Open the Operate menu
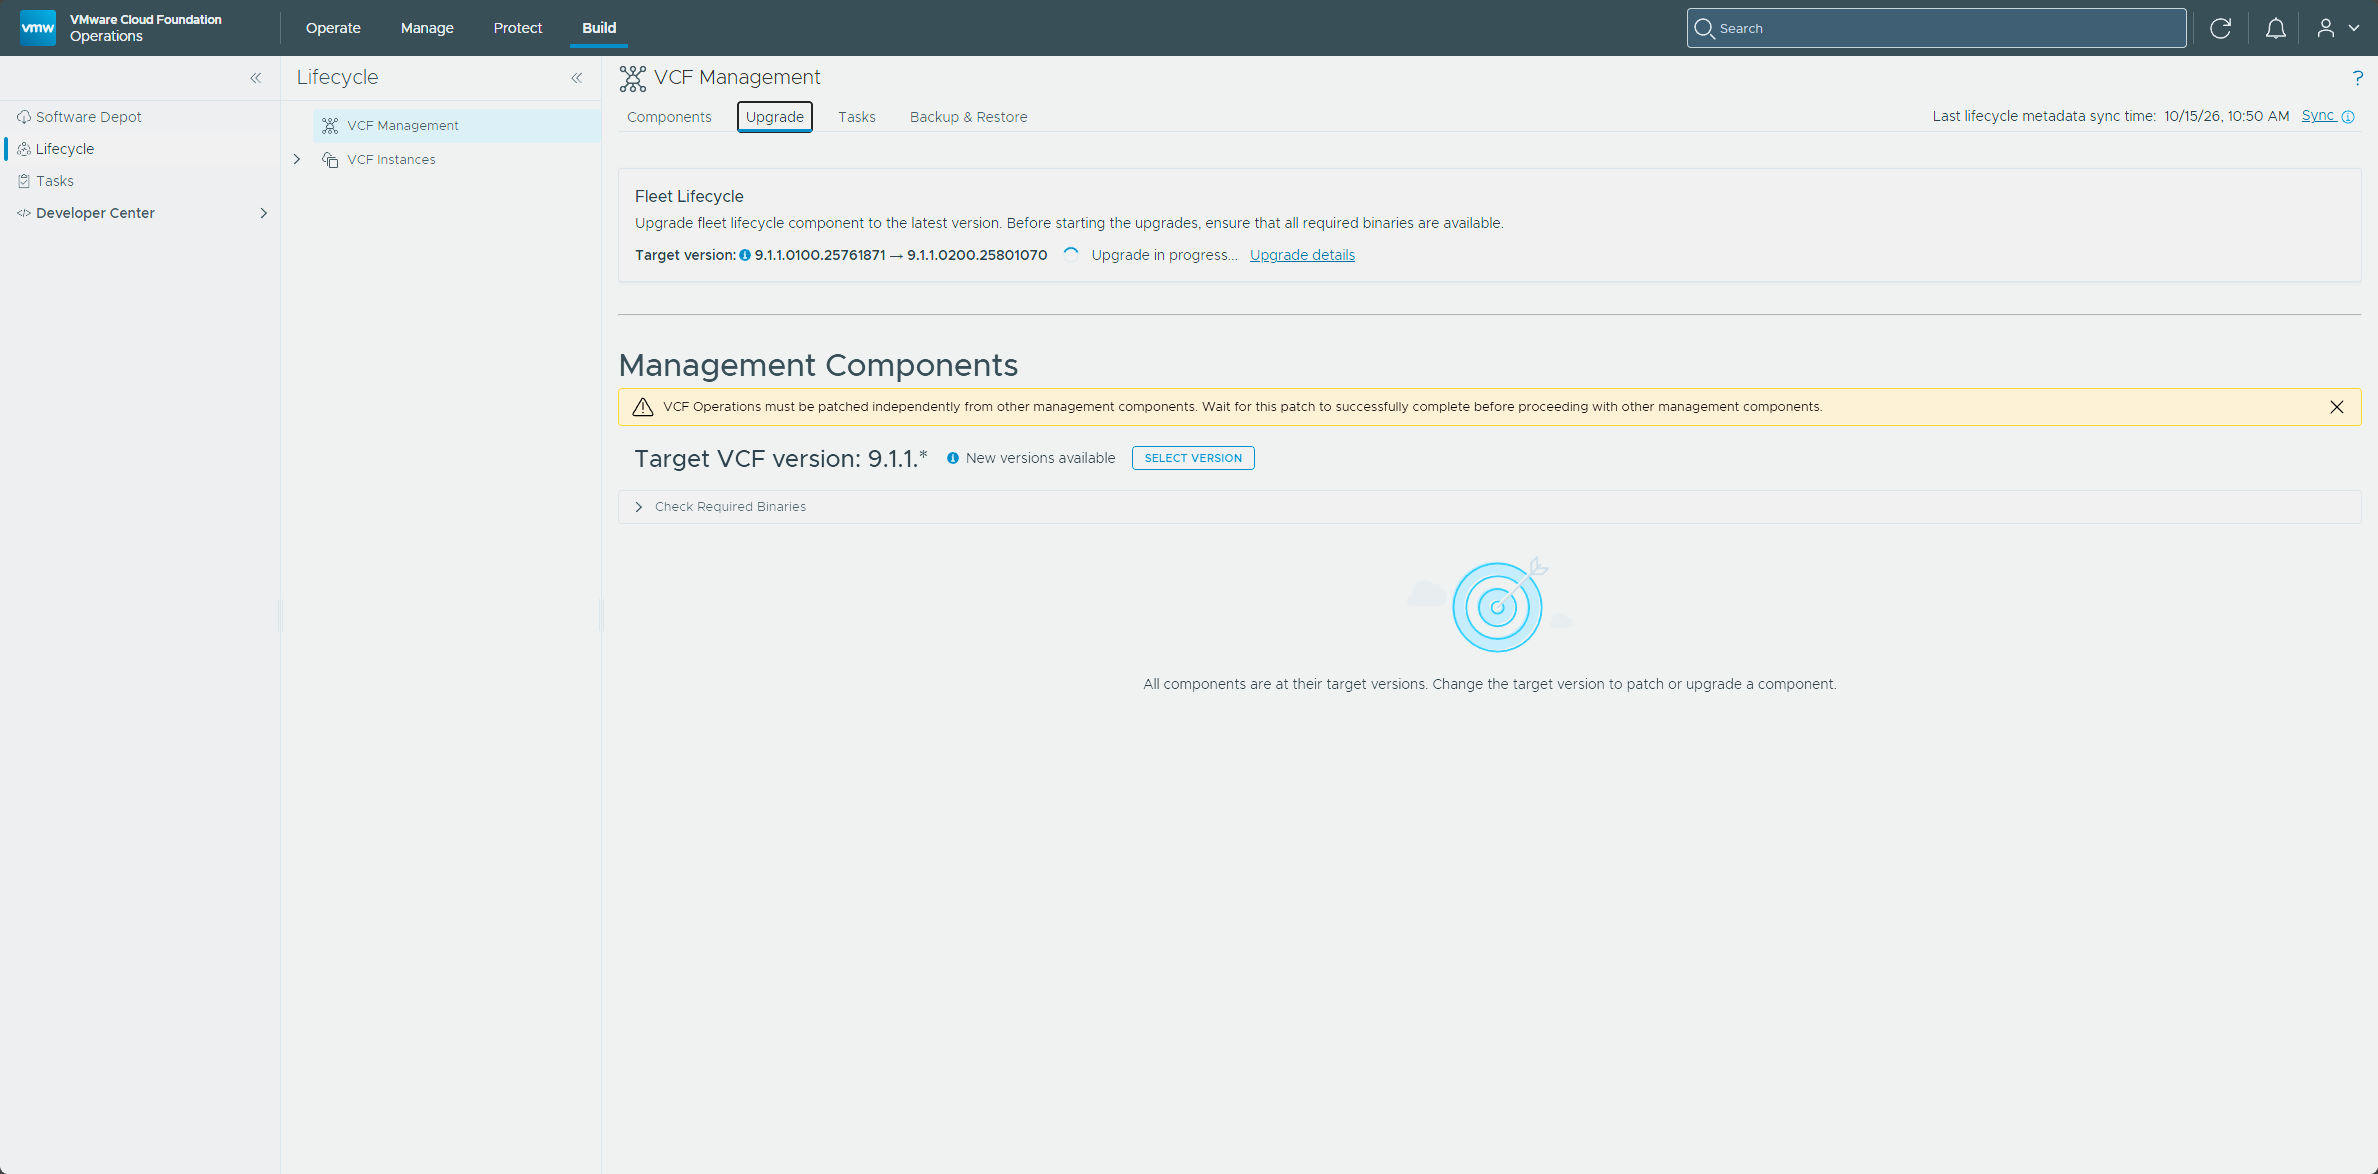The width and height of the screenshot is (2378, 1174). coord(333,28)
